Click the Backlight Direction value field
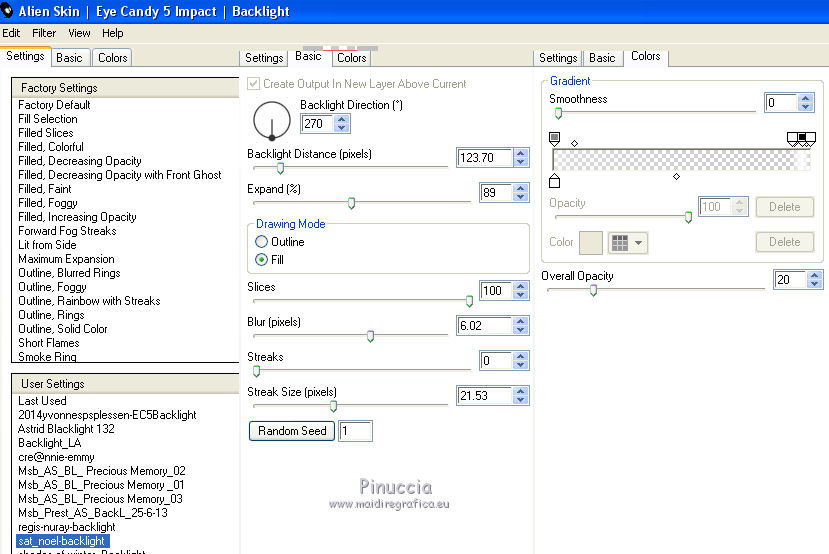This screenshot has width=829, height=554. (317, 124)
